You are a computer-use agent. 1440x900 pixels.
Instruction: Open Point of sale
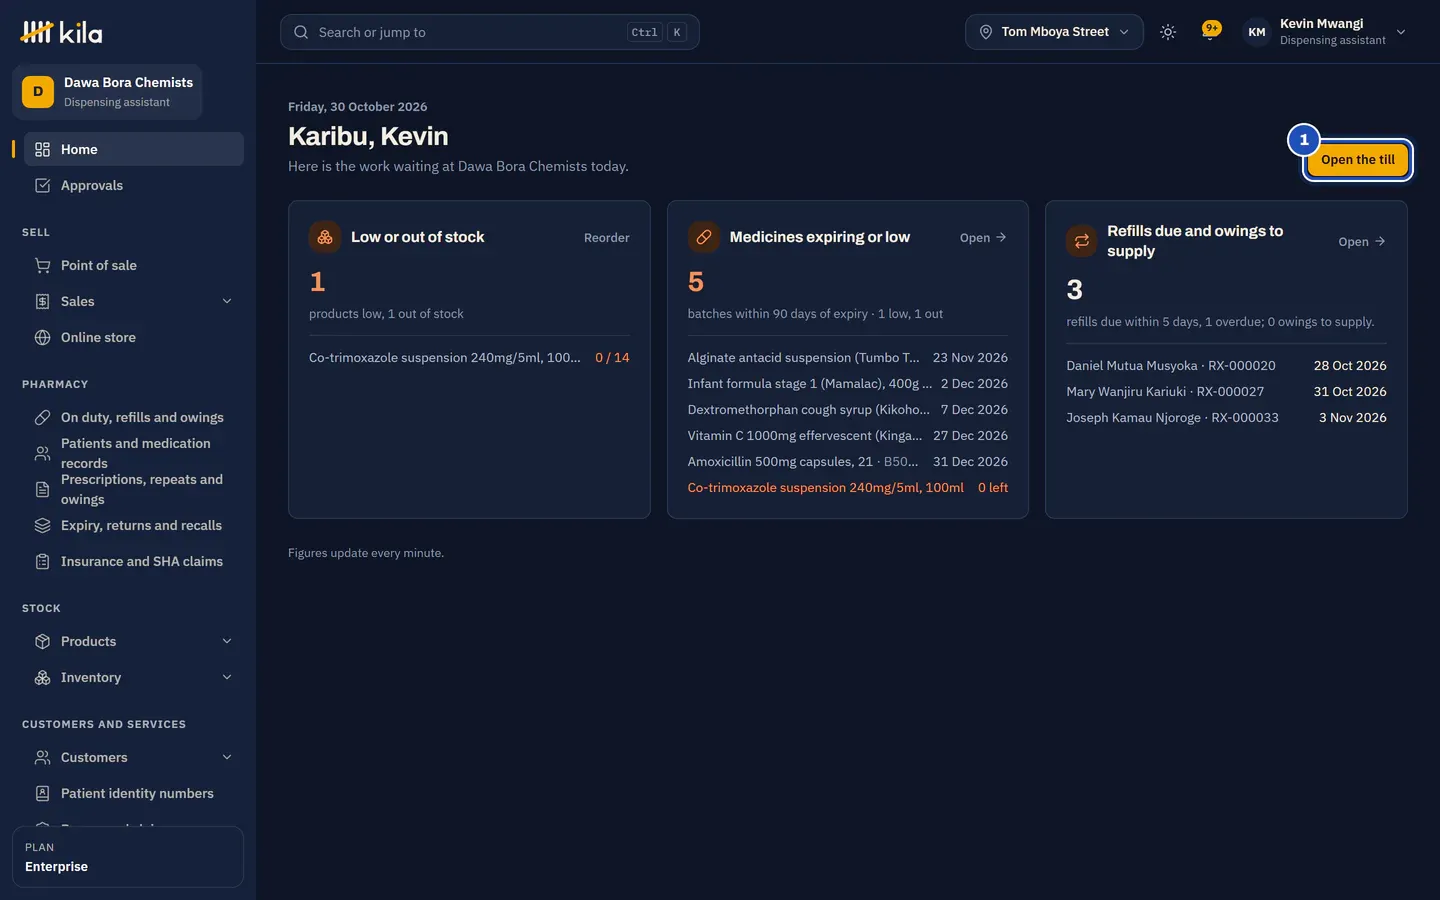click(x=134, y=265)
